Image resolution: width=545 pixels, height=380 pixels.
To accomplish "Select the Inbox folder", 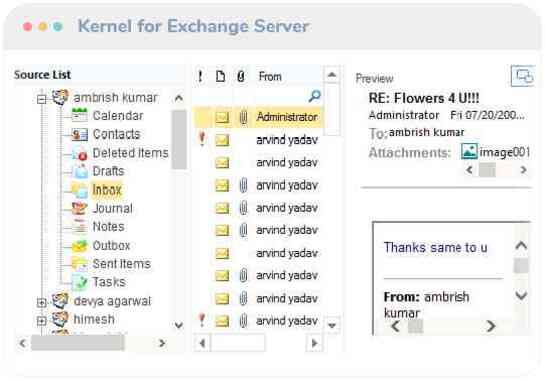I will click(107, 190).
